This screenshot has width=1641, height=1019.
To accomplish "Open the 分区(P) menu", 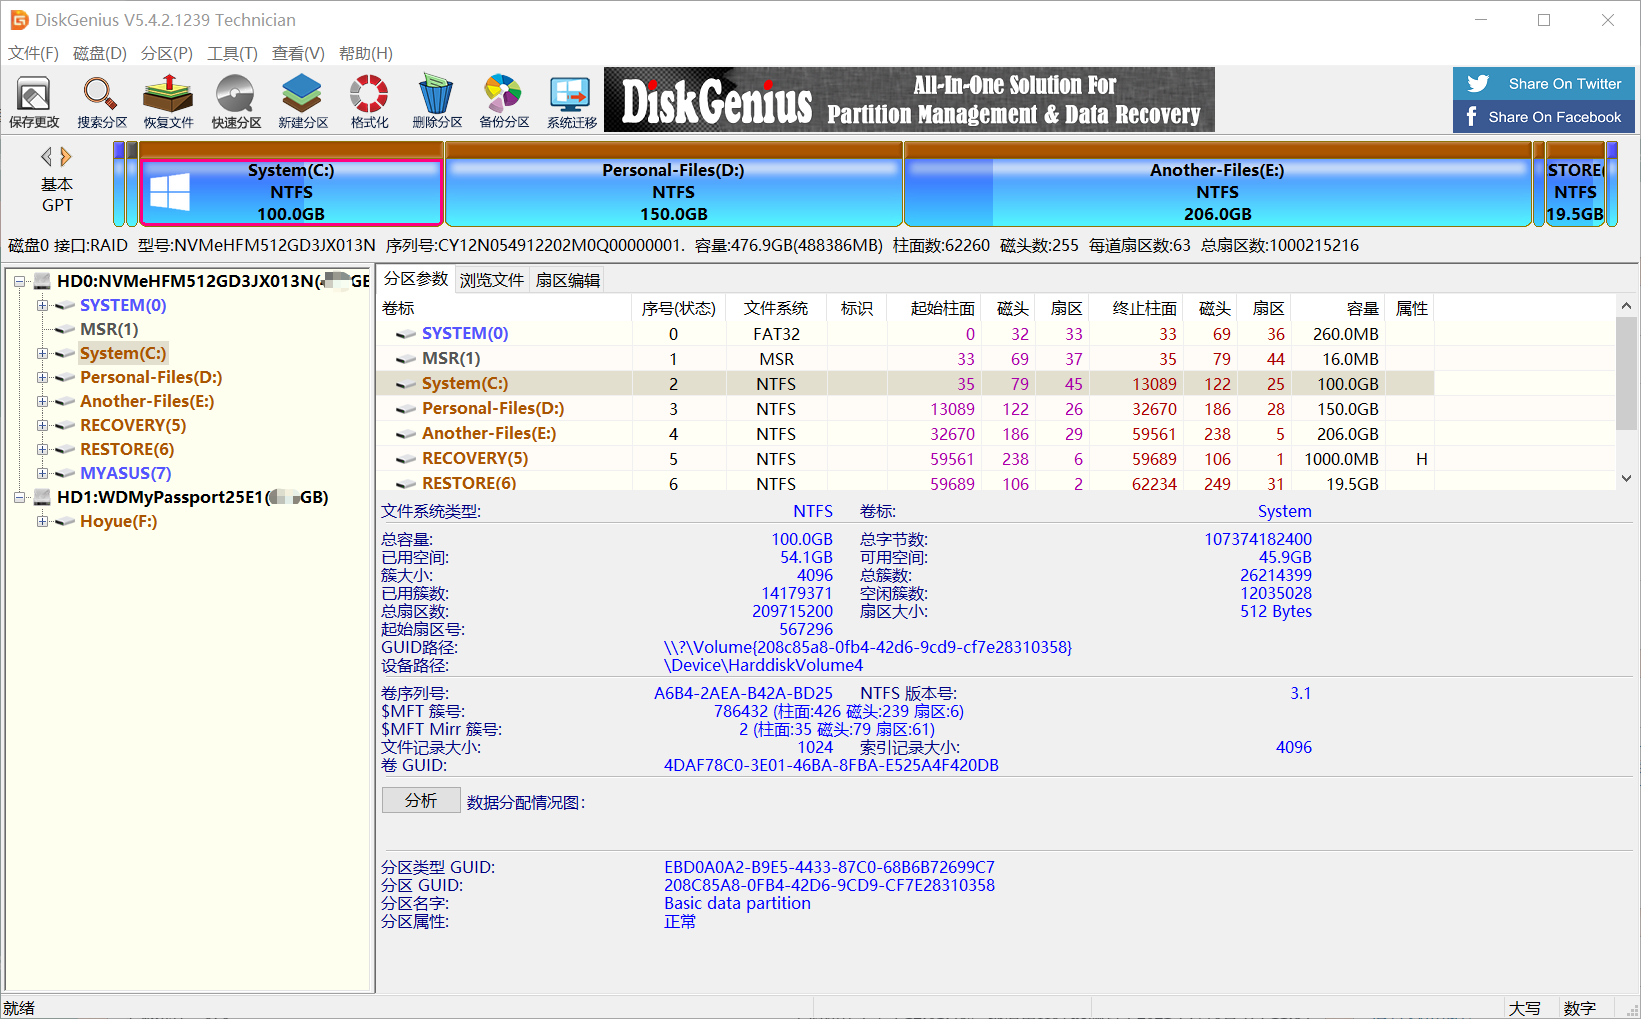I will click(167, 53).
